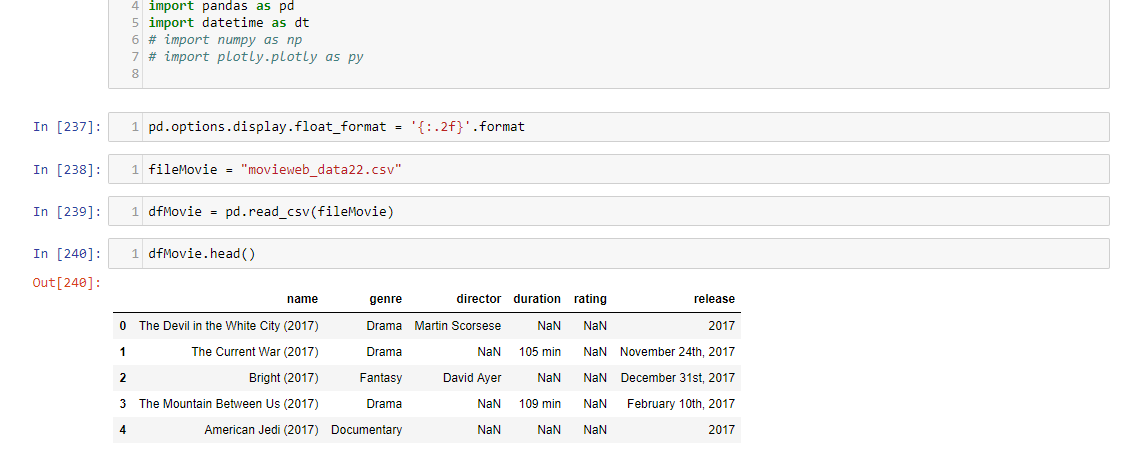Click the 'name' column header
The width and height of the screenshot is (1129, 453).
(302, 299)
